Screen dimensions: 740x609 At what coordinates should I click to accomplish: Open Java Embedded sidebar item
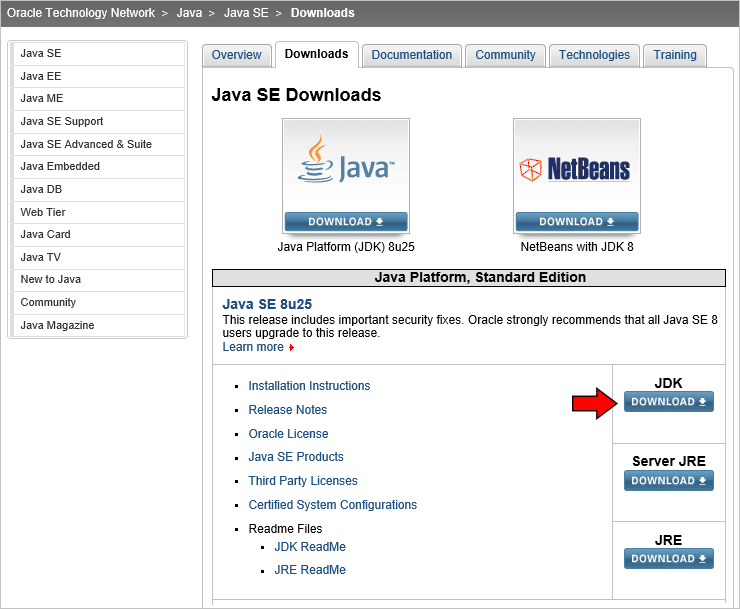coord(98,166)
